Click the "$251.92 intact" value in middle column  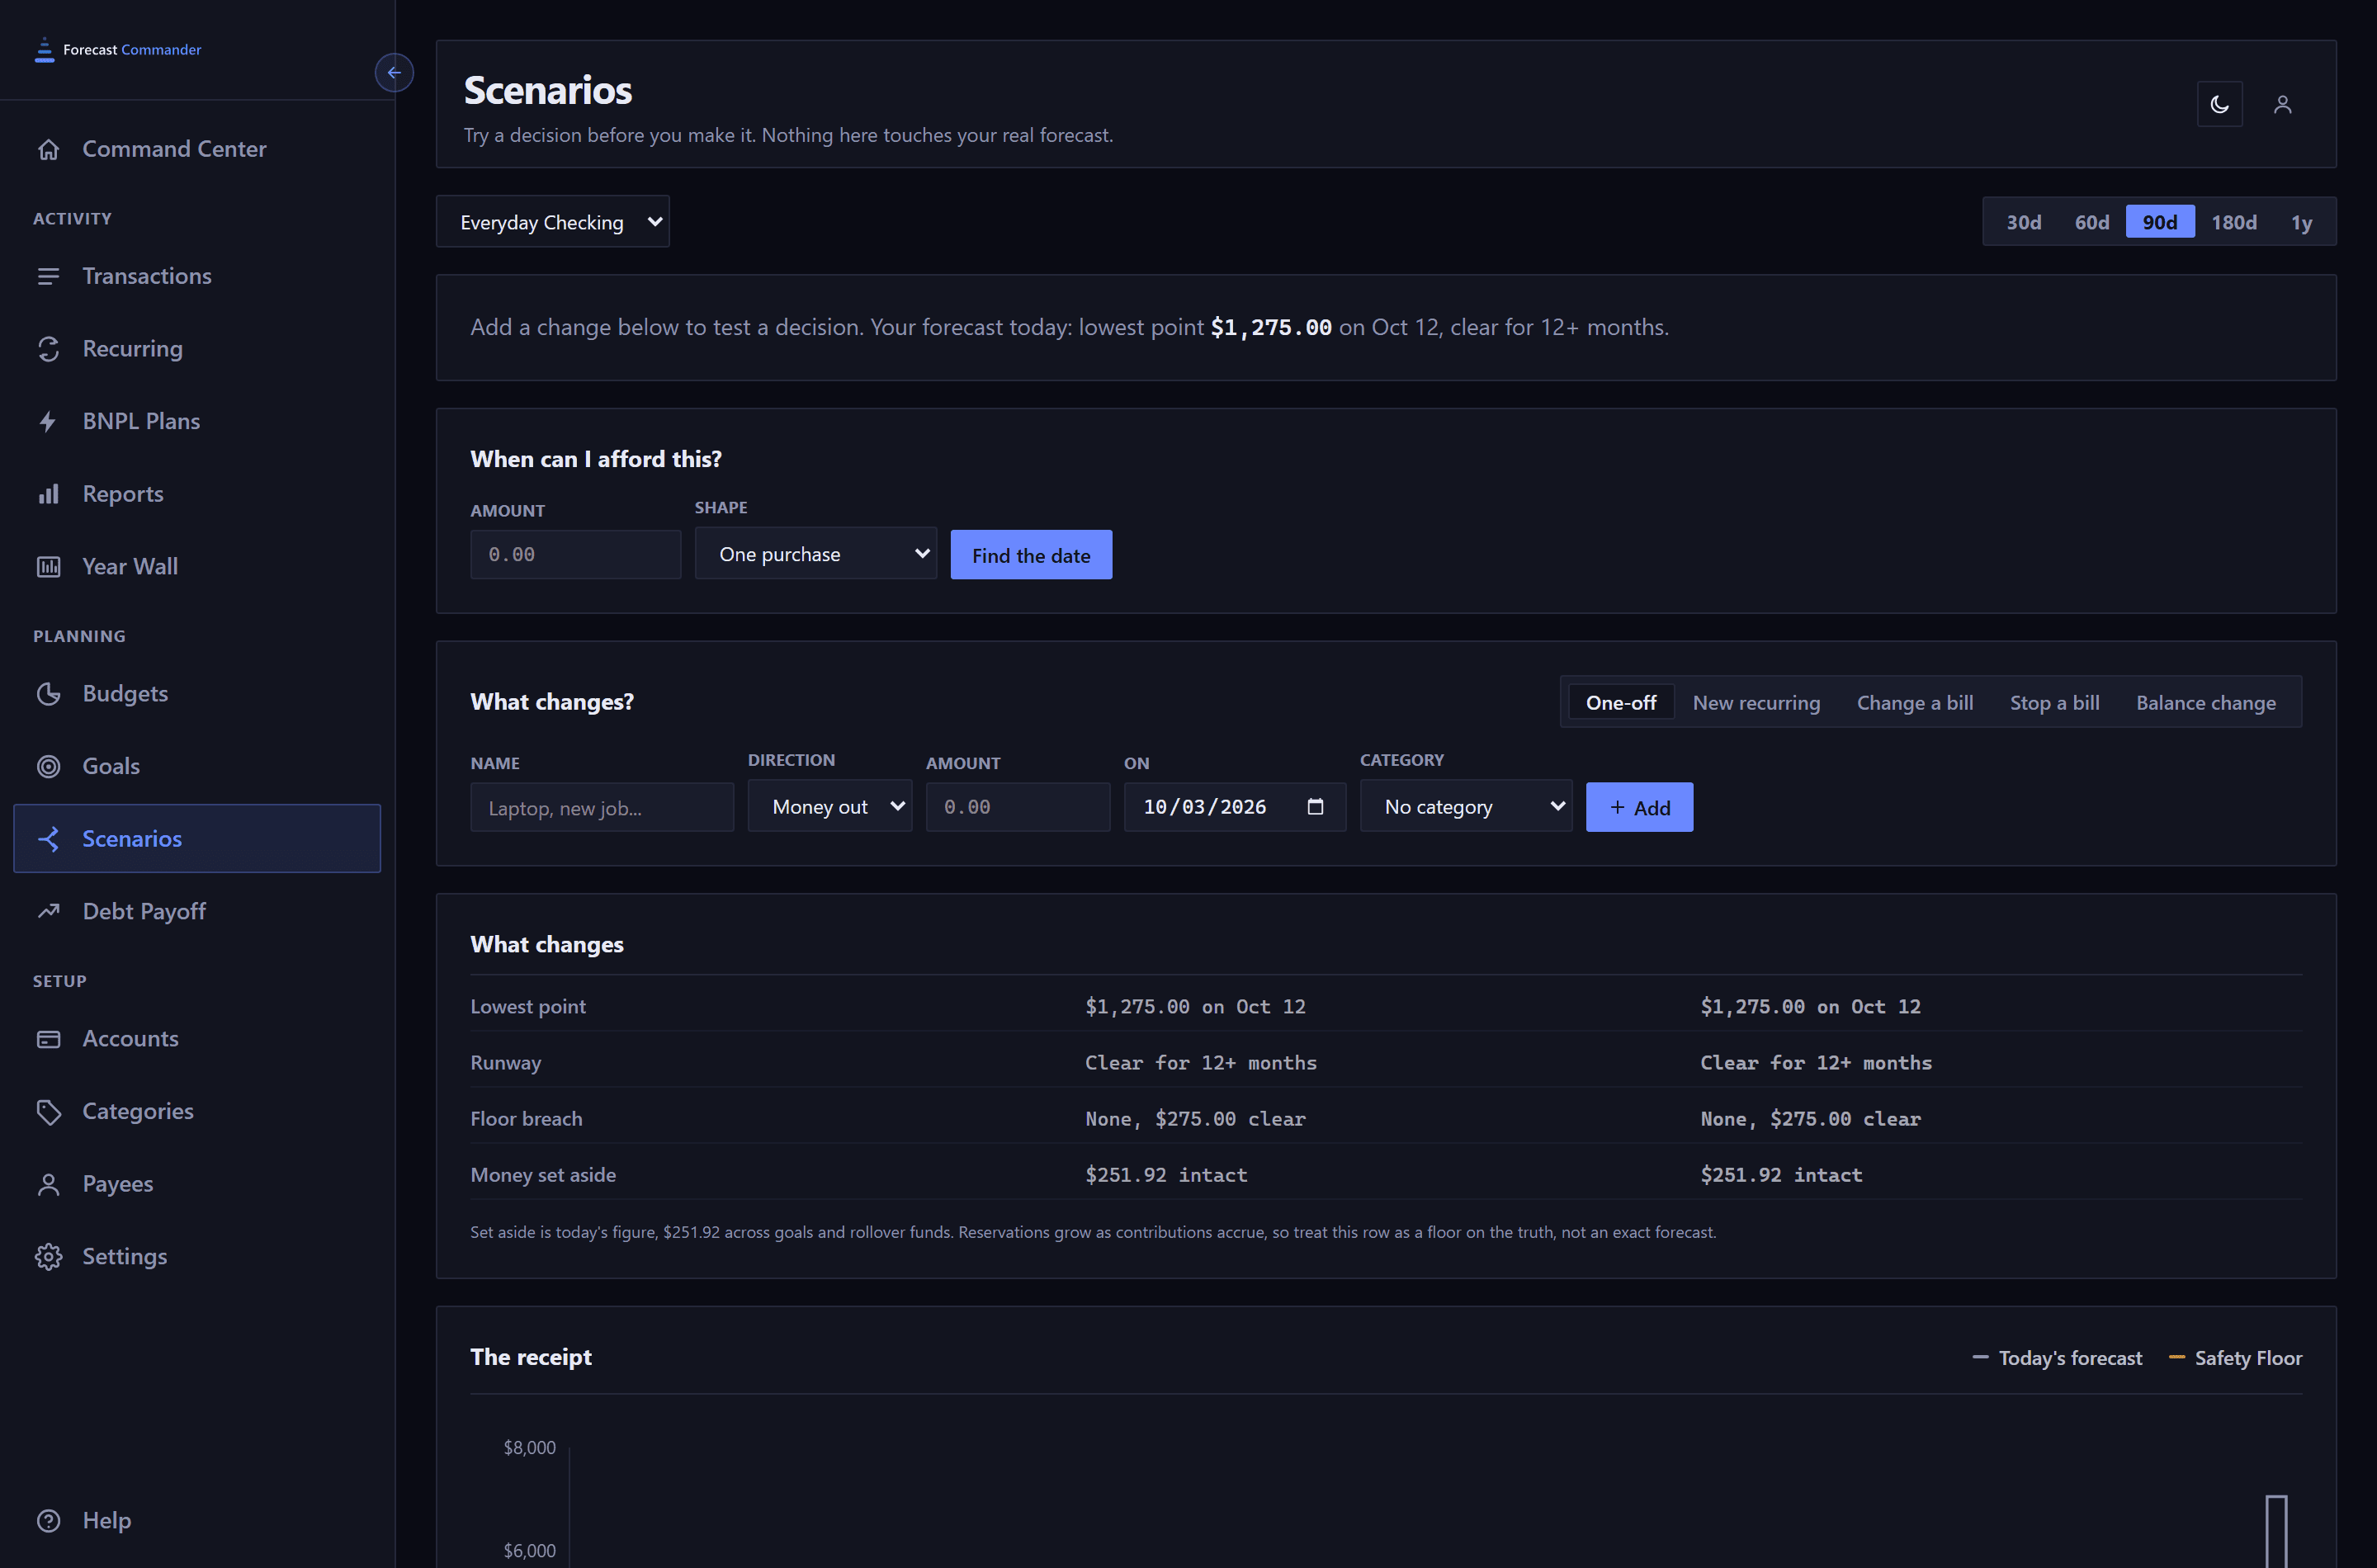coord(1166,1175)
